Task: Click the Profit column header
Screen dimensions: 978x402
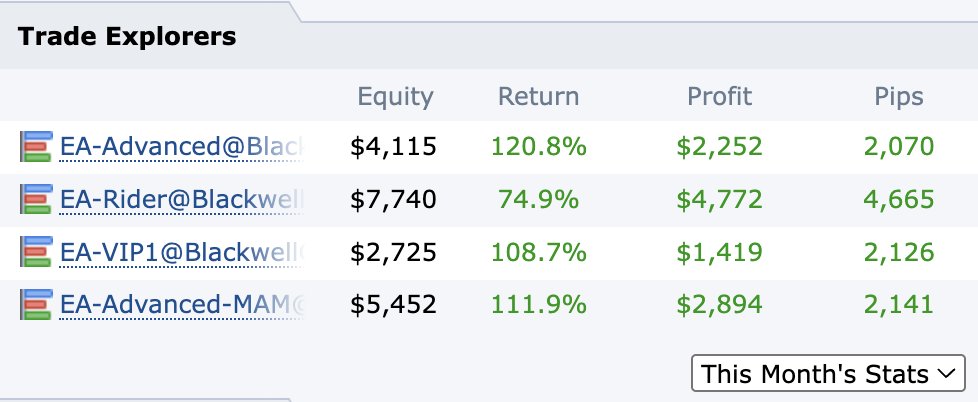Action: 719,97
